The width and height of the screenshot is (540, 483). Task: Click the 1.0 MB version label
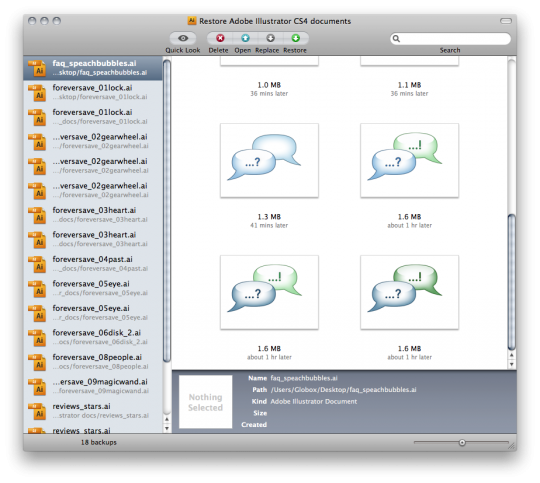tap(269, 85)
